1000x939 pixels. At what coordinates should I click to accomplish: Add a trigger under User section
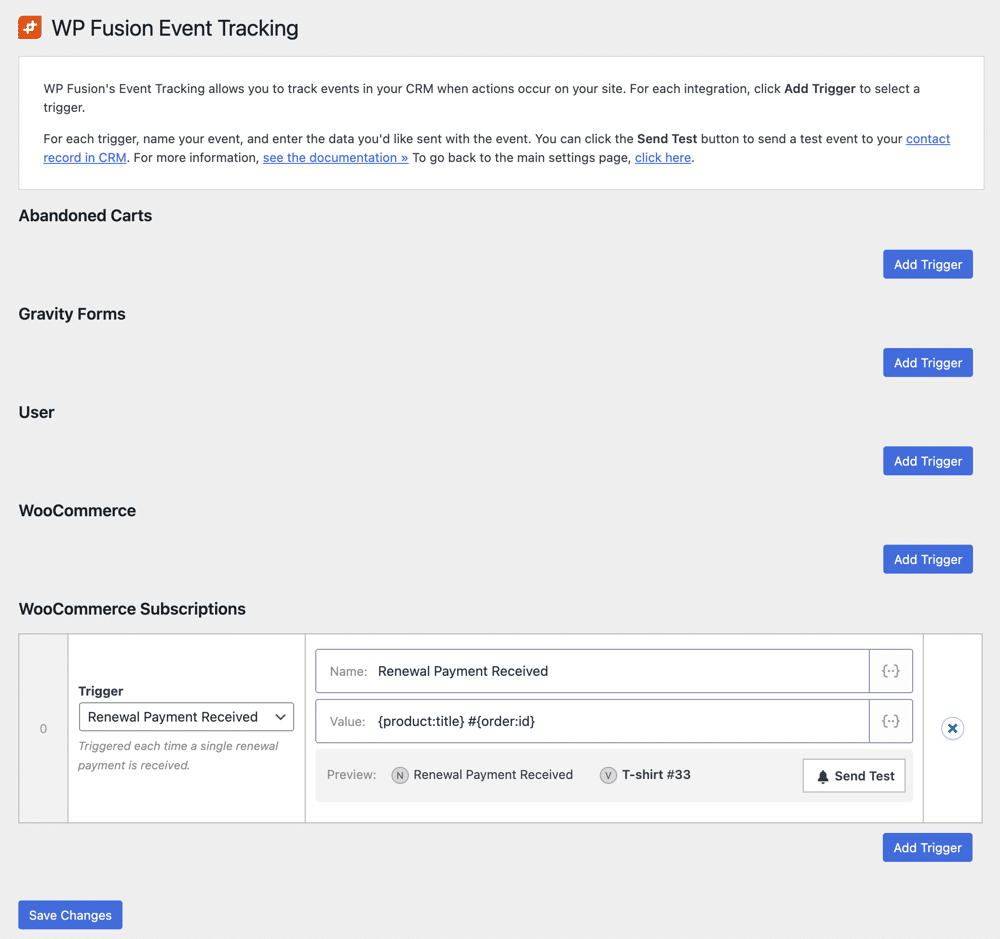point(927,461)
